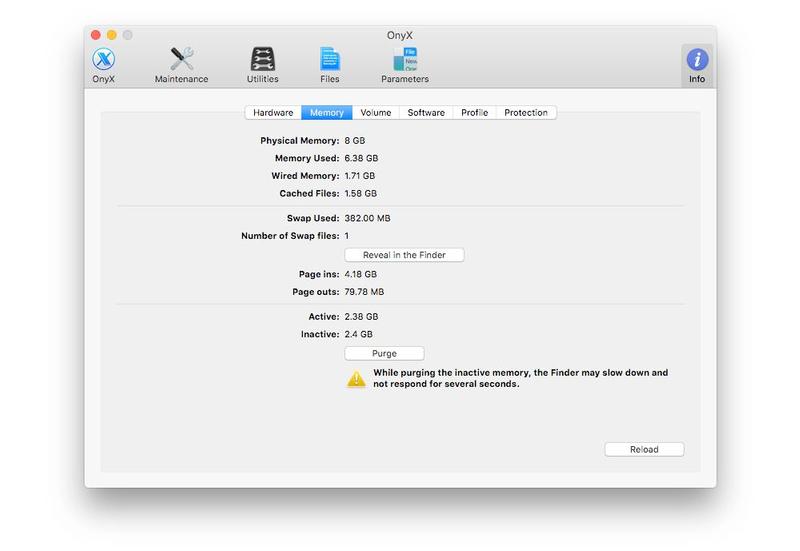Viewport: 800px width, 551px height.
Task: Minimize the window with yellow button
Action: click(112, 35)
